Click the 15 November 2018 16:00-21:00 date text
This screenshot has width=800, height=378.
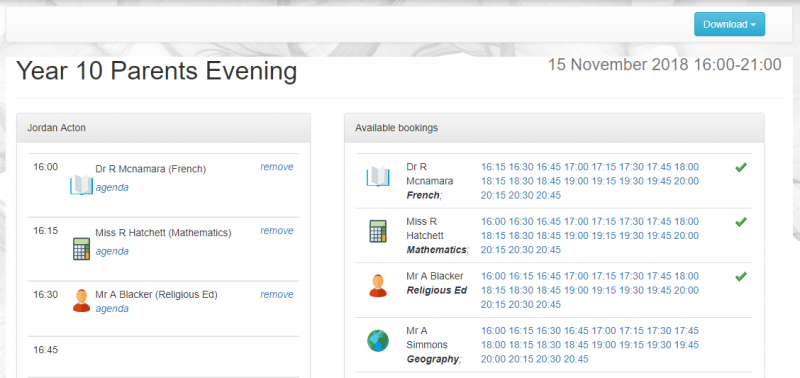[665, 65]
